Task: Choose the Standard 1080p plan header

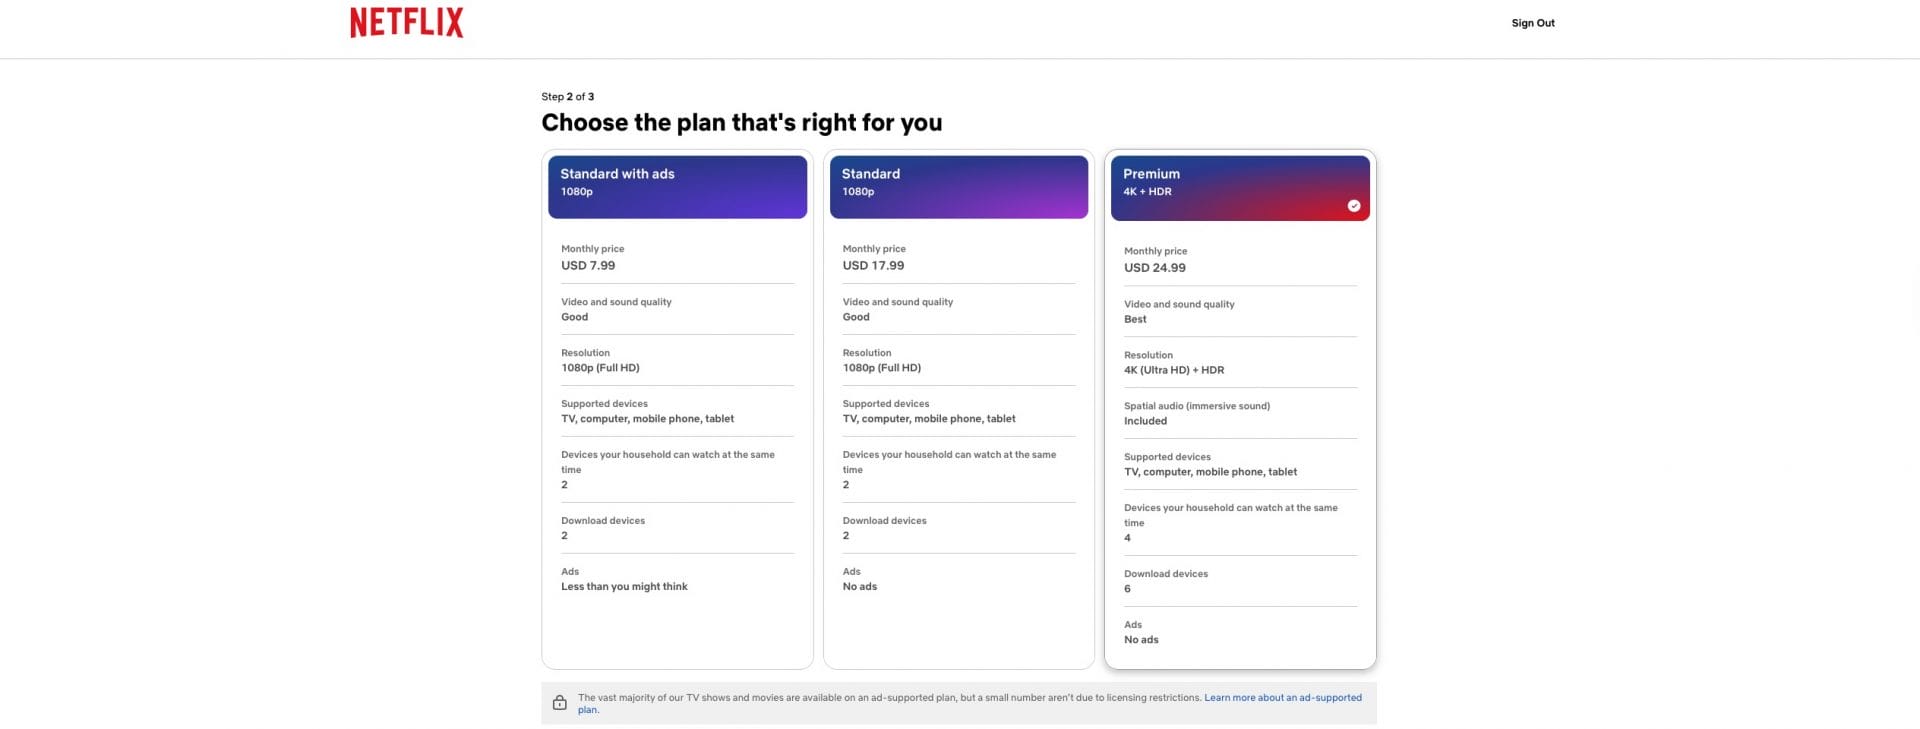Action: 958,186
